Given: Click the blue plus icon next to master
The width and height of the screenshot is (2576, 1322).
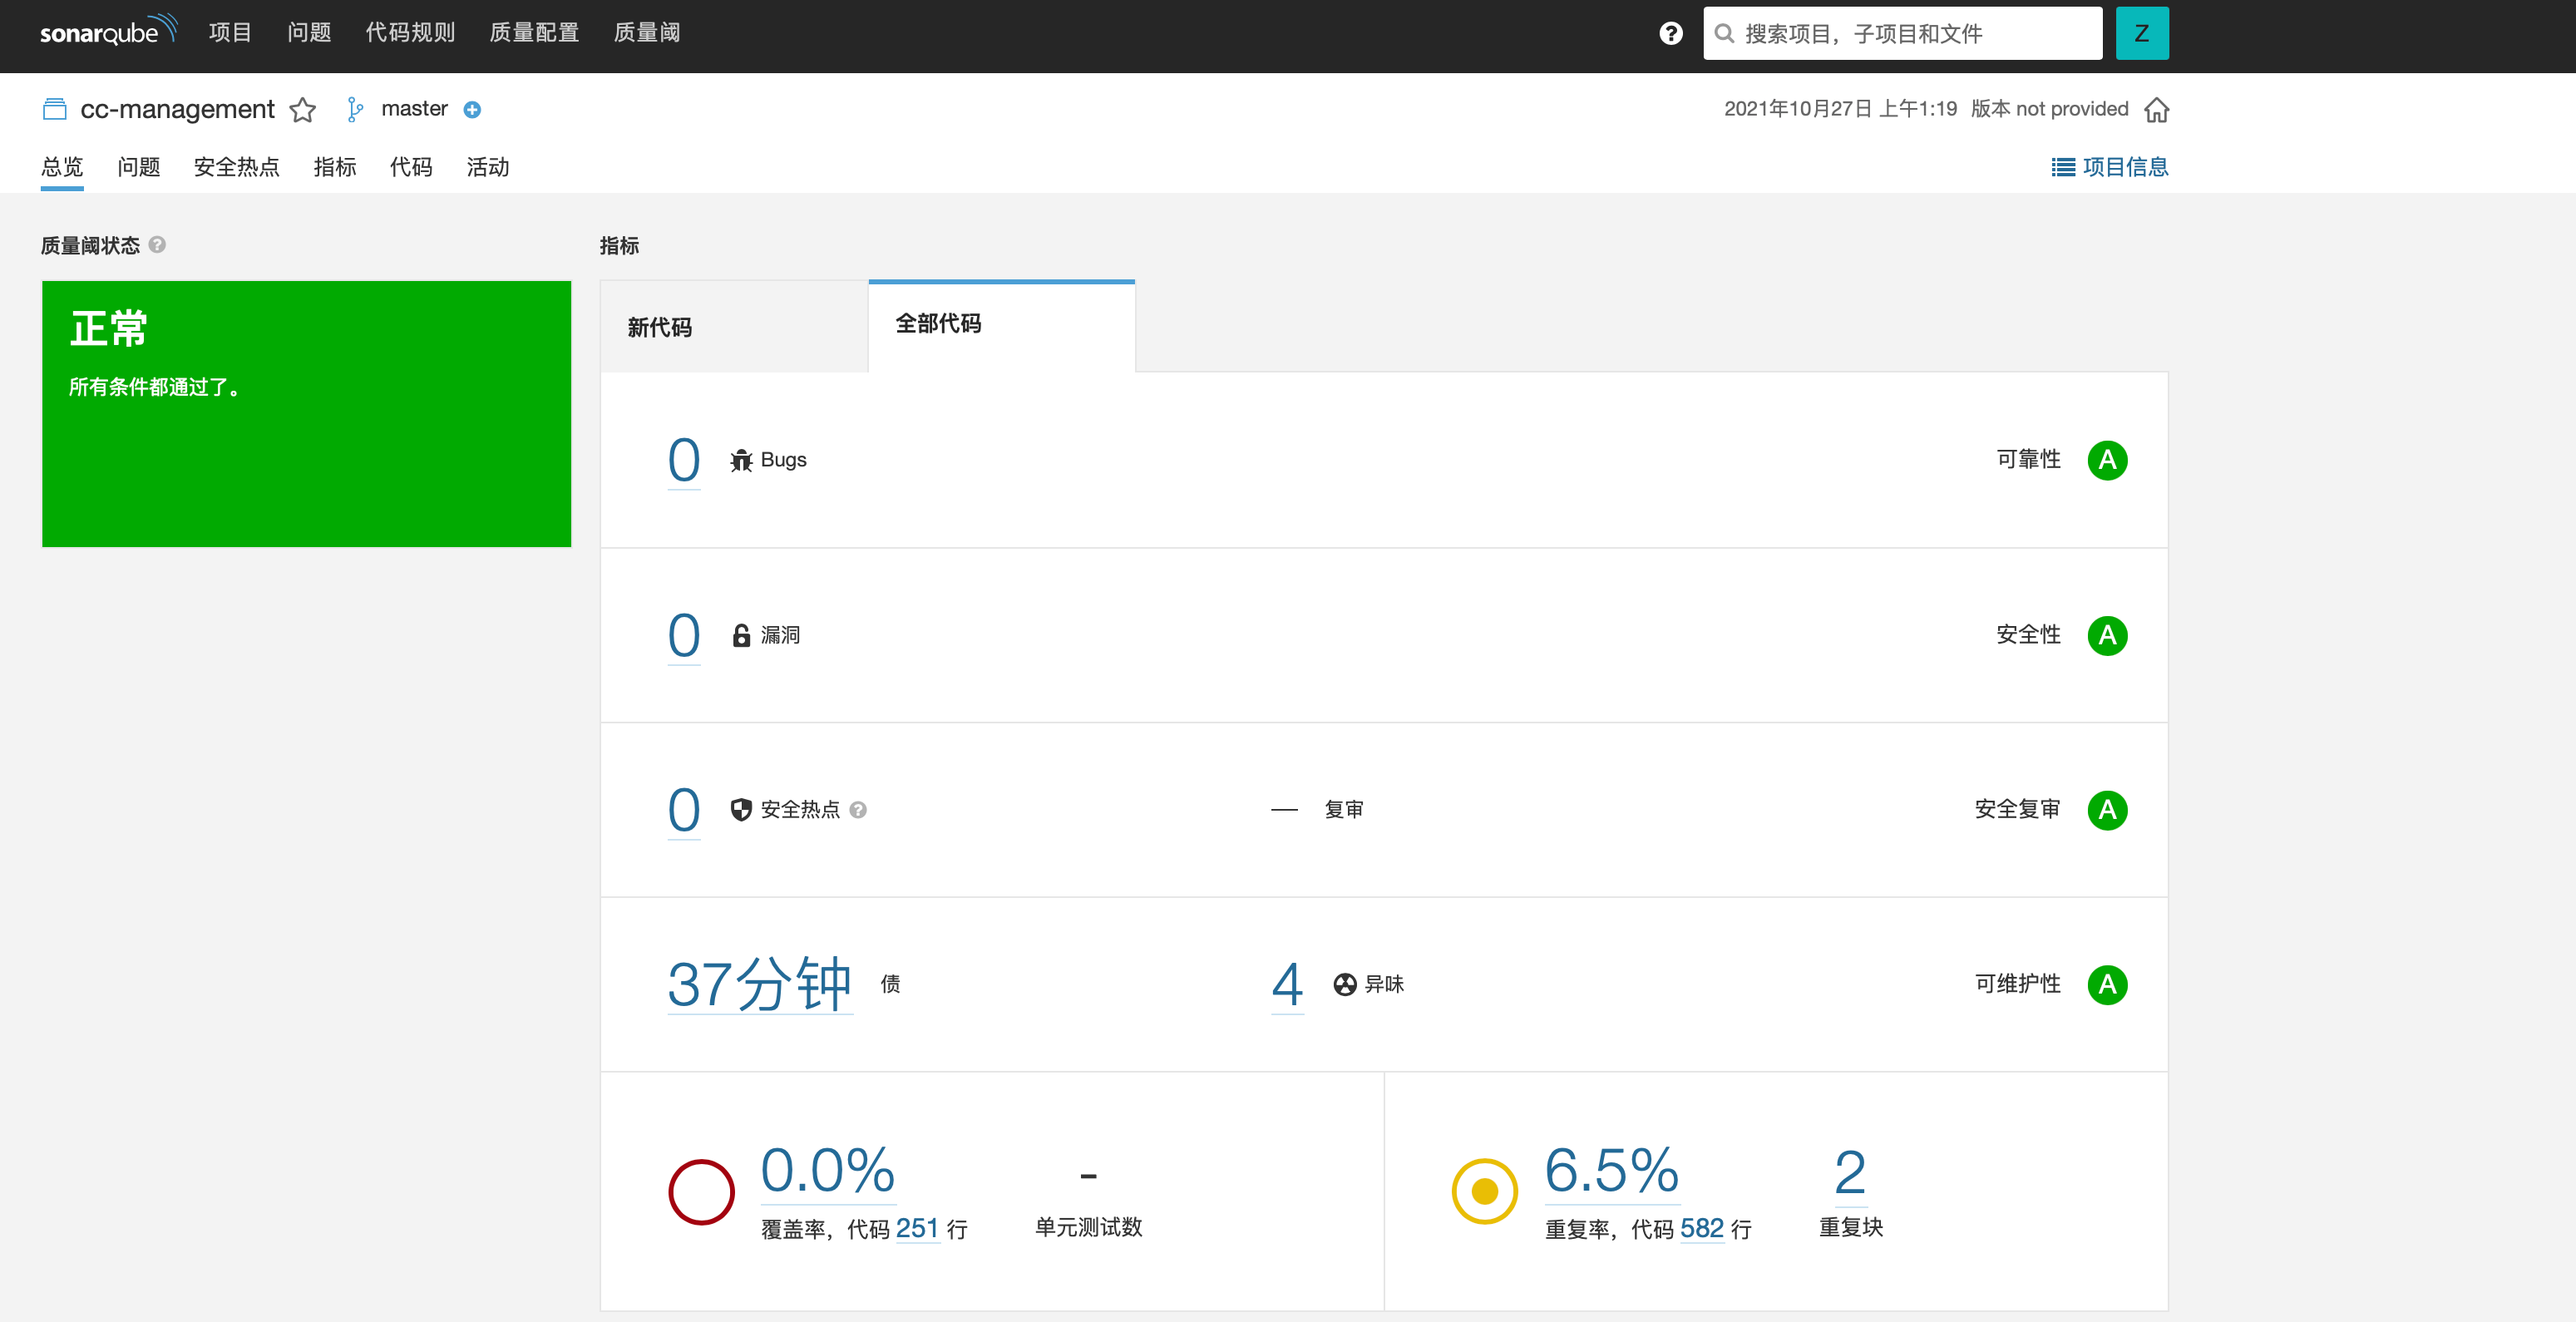Looking at the screenshot, I should pos(472,110).
